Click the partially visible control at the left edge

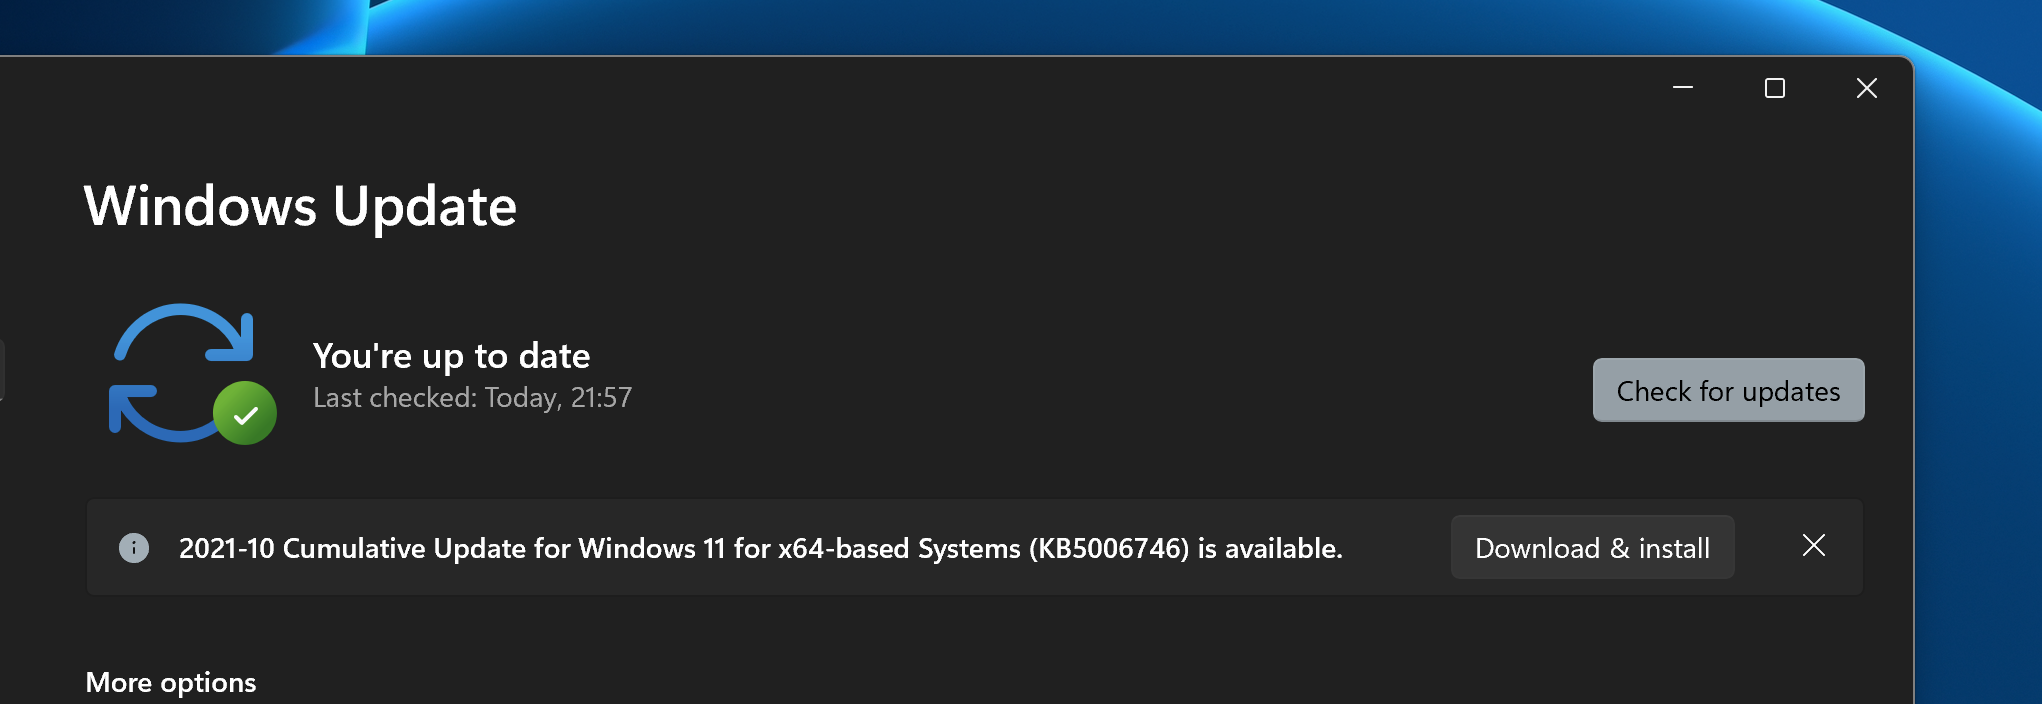pyautogui.click(x=3, y=370)
